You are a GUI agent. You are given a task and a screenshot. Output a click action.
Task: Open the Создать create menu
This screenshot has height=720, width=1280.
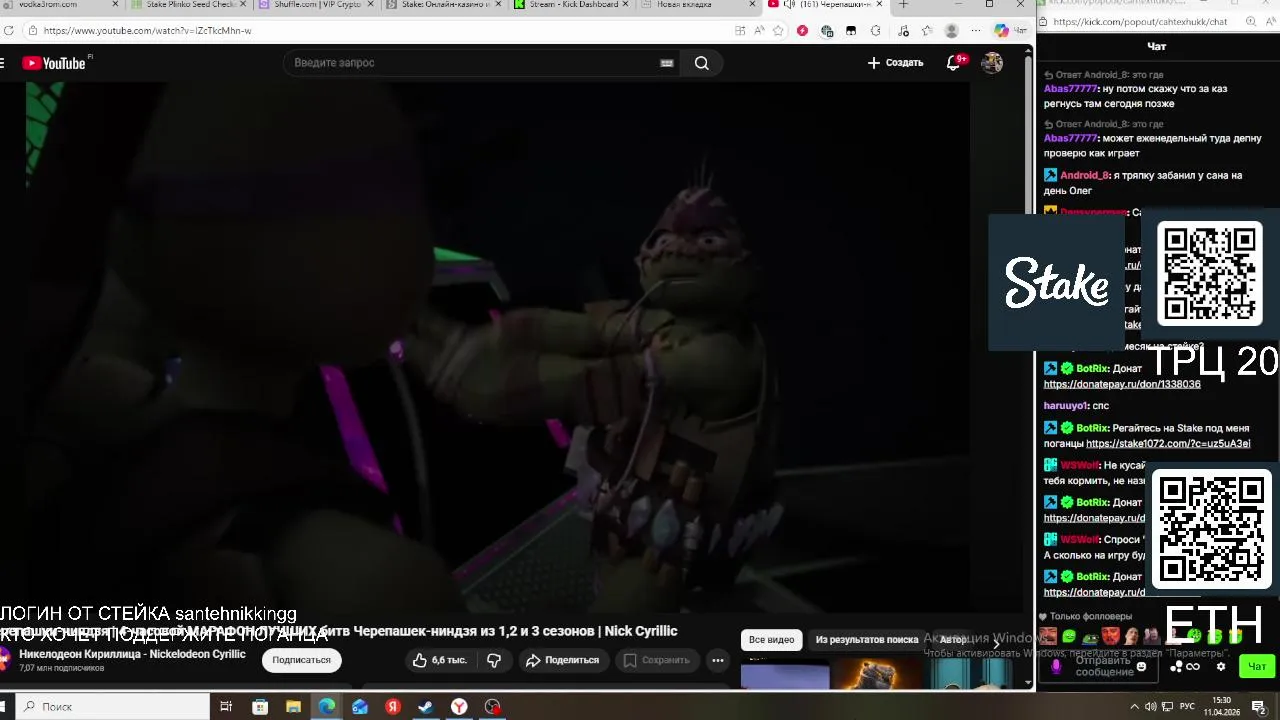pyautogui.click(x=895, y=63)
